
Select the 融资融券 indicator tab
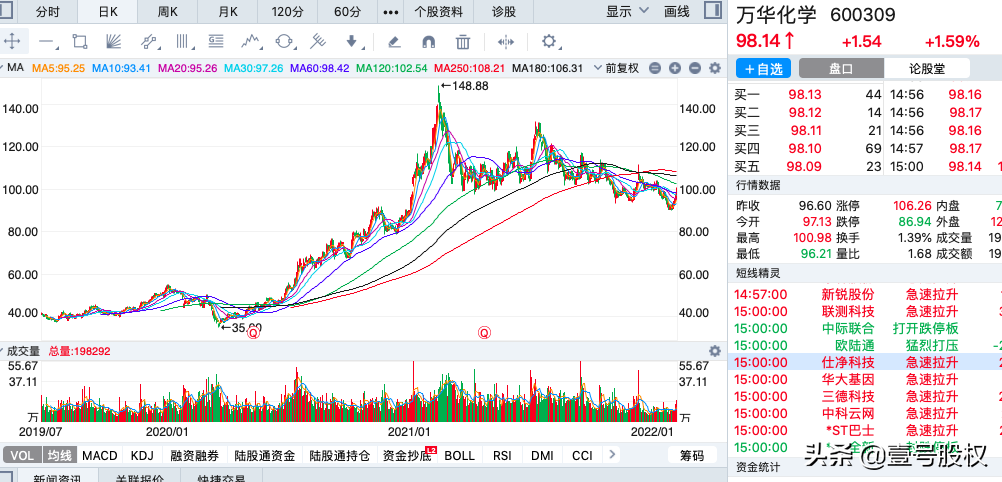(x=194, y=455)
